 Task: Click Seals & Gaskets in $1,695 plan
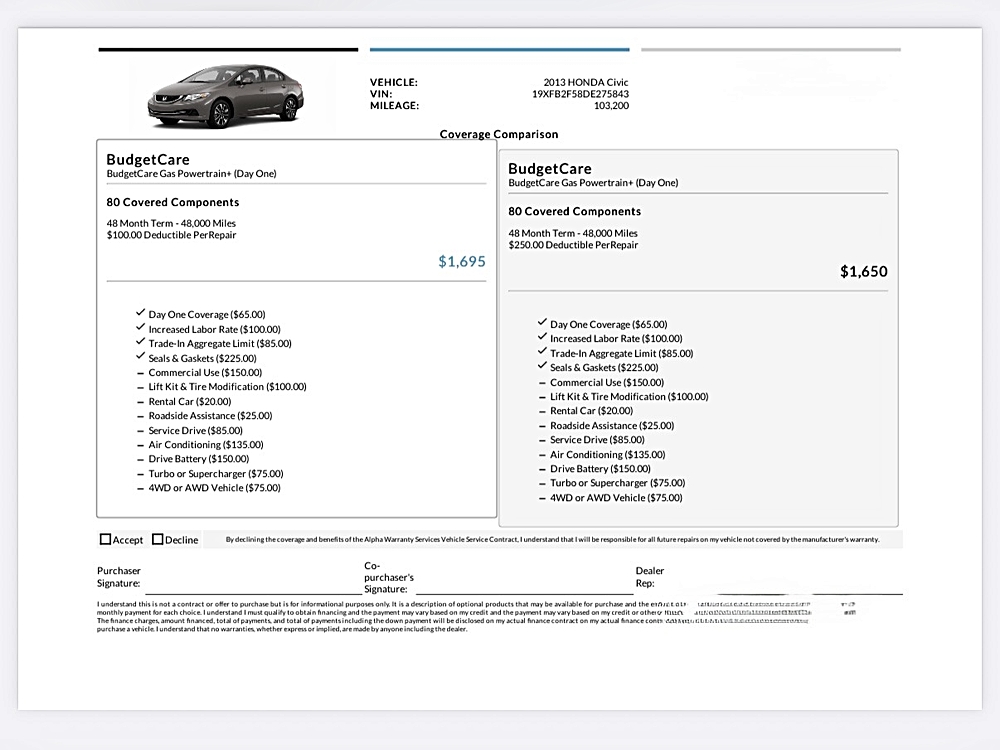click(x=202, y=358)
